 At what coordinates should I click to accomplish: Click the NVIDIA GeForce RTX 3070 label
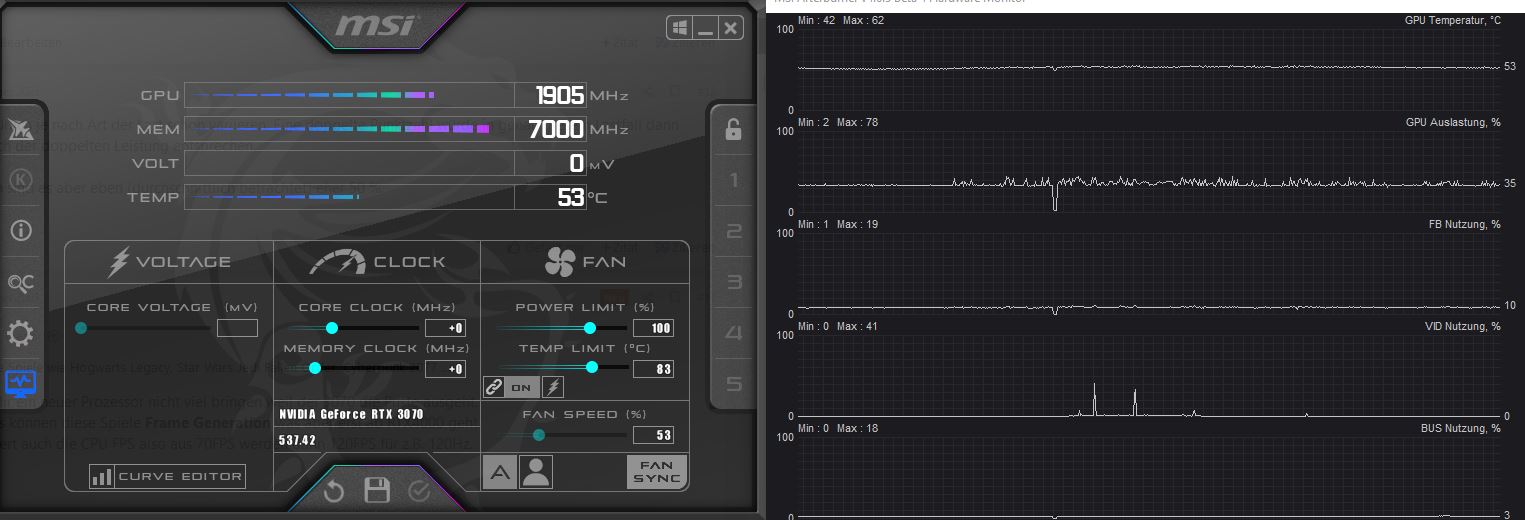coord(351,414)
